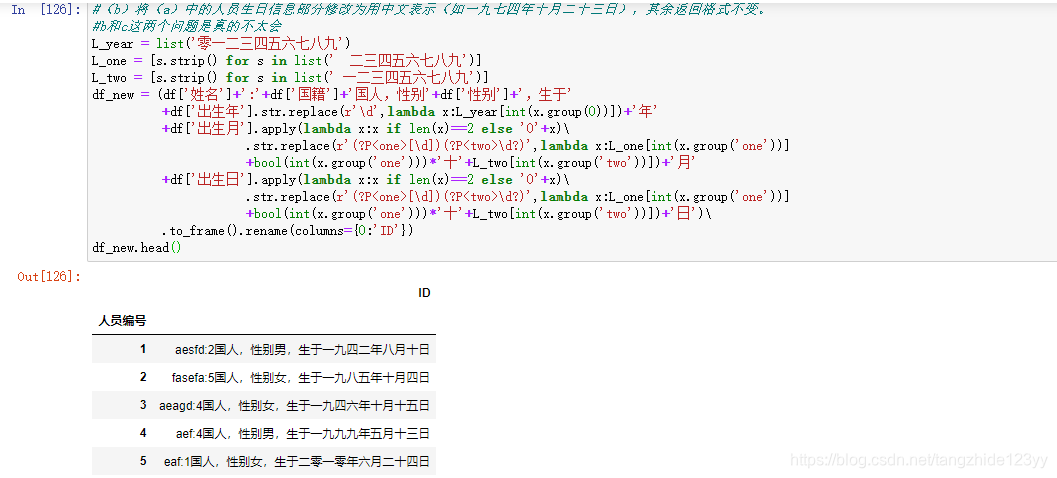Click the Out[126] output prompt label
The height and width of the screenshot is (478, 1057).
click(49, 276)
